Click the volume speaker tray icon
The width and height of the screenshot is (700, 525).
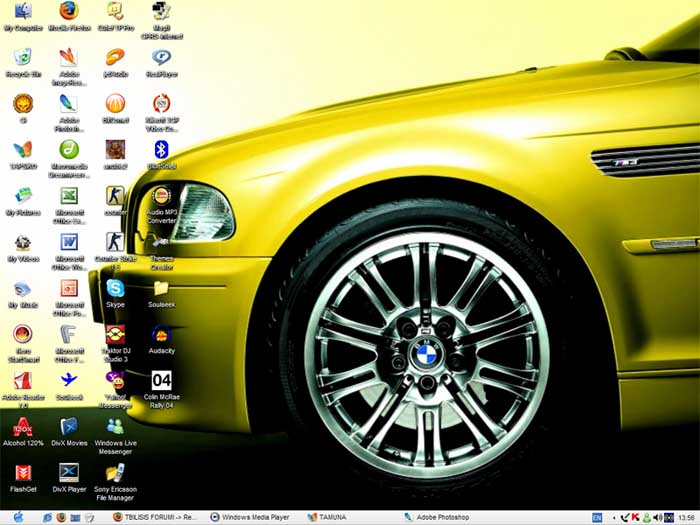657,517
